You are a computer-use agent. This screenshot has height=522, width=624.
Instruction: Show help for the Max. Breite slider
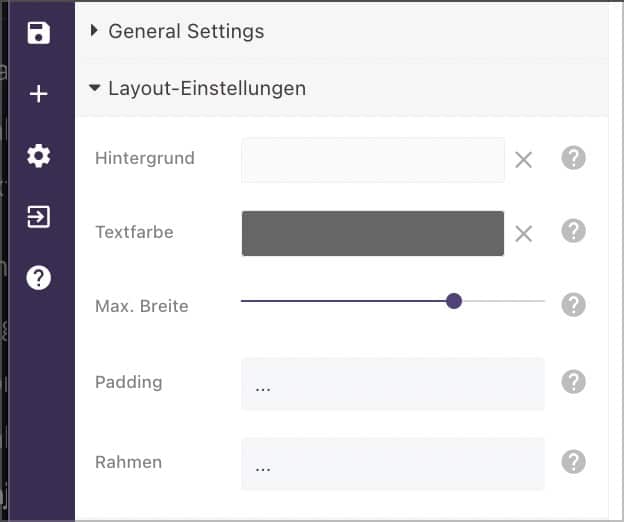tap(573, 305)
